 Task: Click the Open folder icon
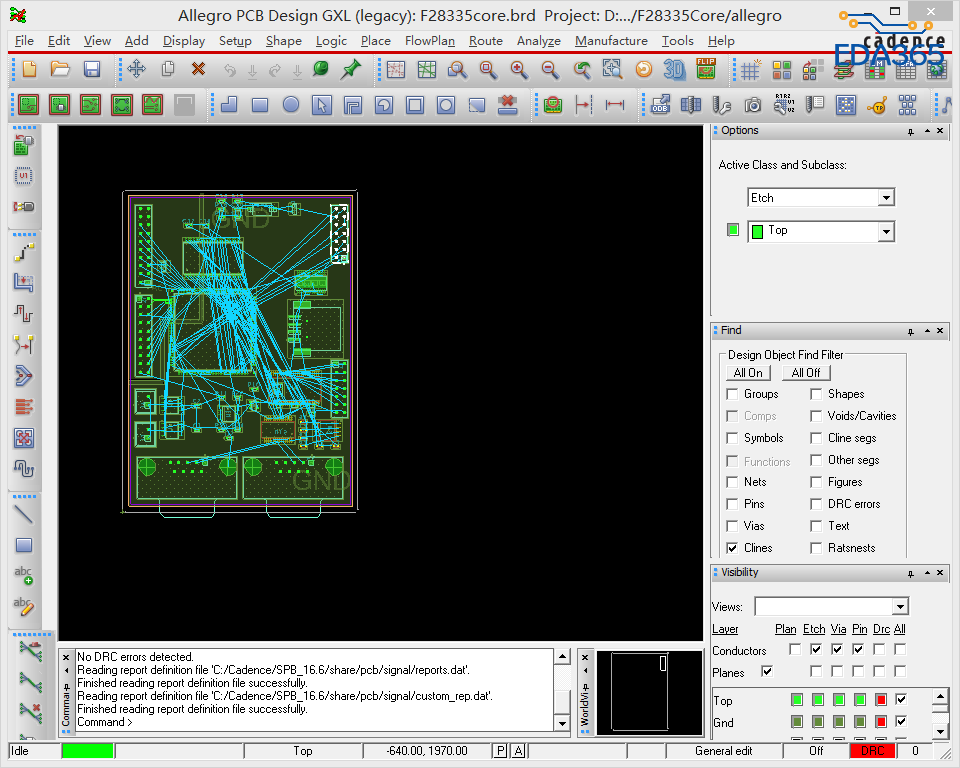coord(60,69)
